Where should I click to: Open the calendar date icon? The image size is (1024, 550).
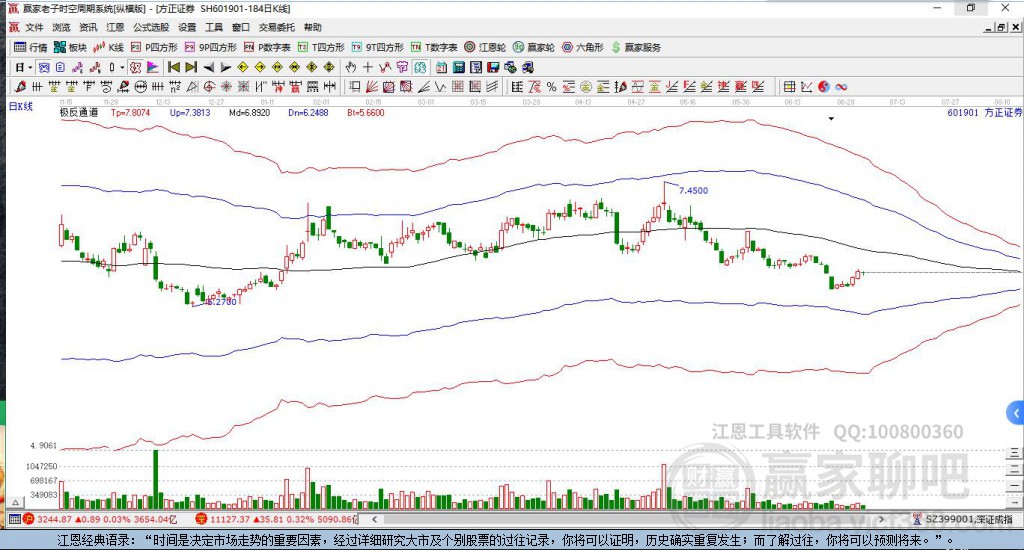tap(441, 67)
